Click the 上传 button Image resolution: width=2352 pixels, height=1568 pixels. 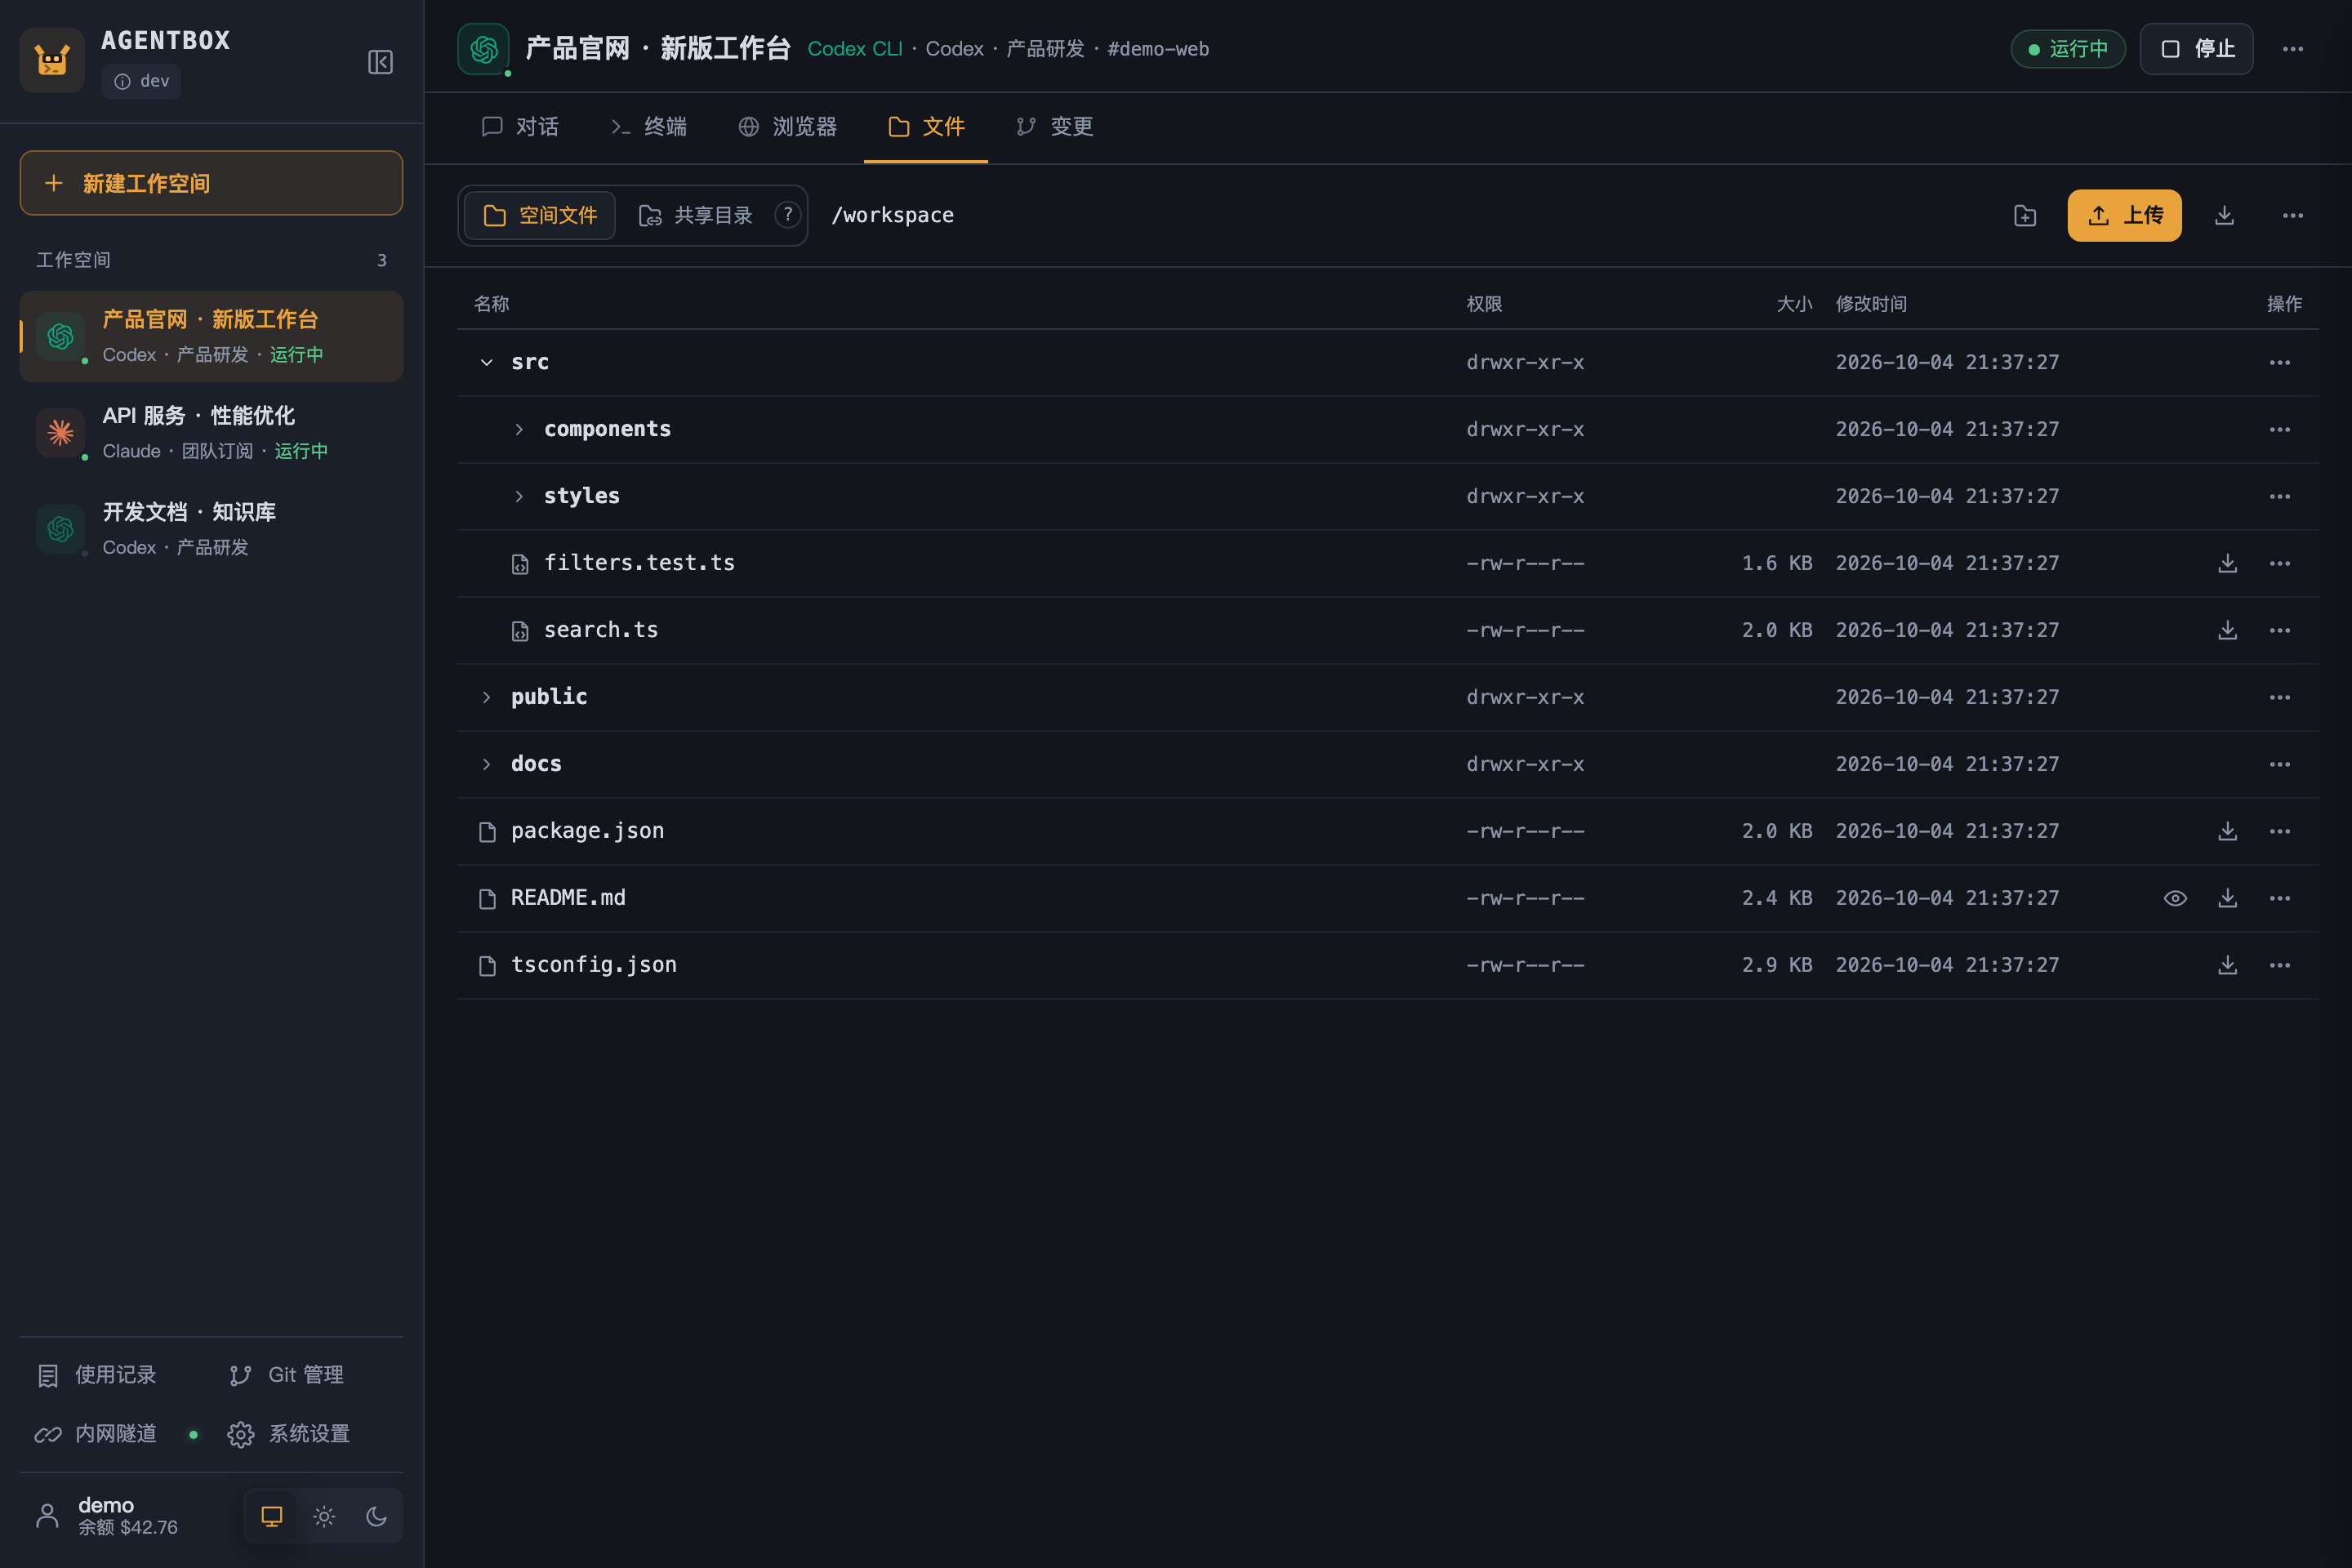pyautogui.click(x=2125, y=215)
